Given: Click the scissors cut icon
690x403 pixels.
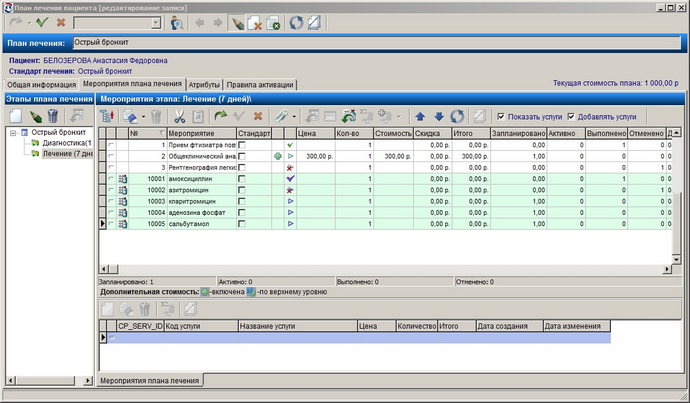Looking at the screenshot, I should pos(180,117).
